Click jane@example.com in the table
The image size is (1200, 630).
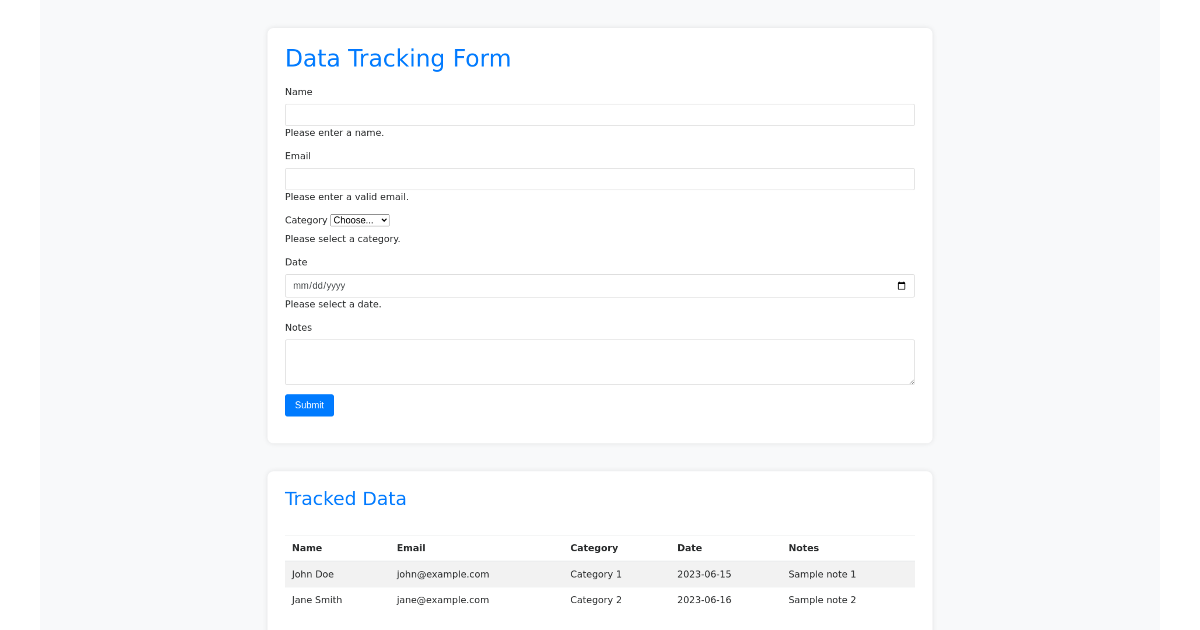(443, 600)
